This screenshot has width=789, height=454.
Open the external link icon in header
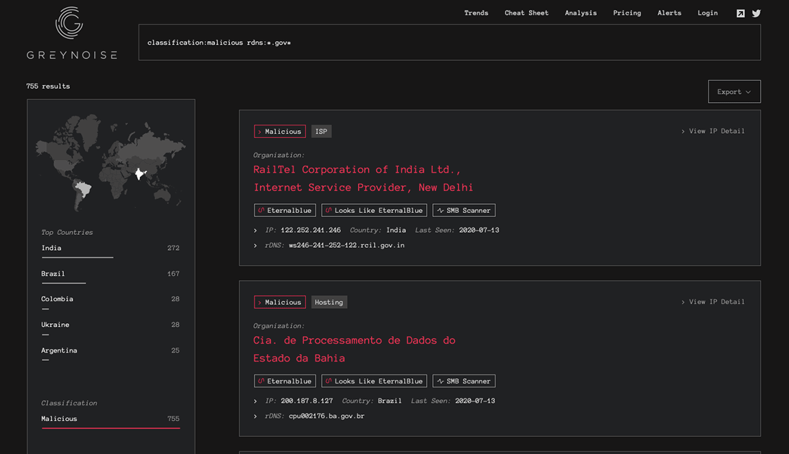(x=740, y=14)
